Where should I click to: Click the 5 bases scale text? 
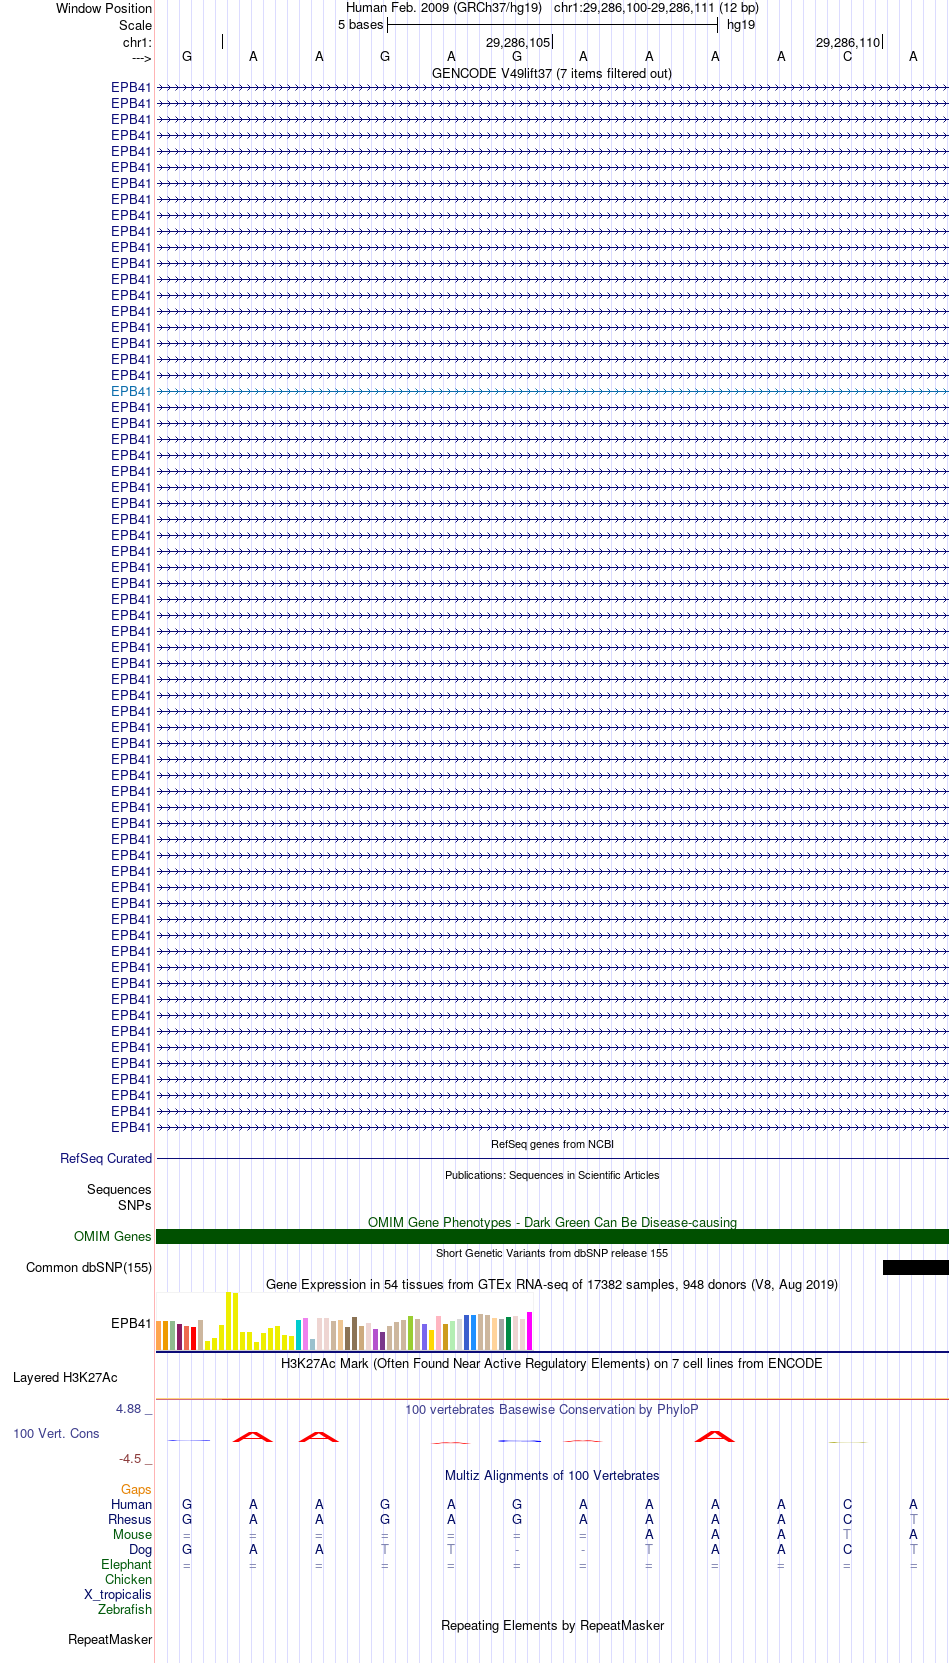click(x=360, y=25)
